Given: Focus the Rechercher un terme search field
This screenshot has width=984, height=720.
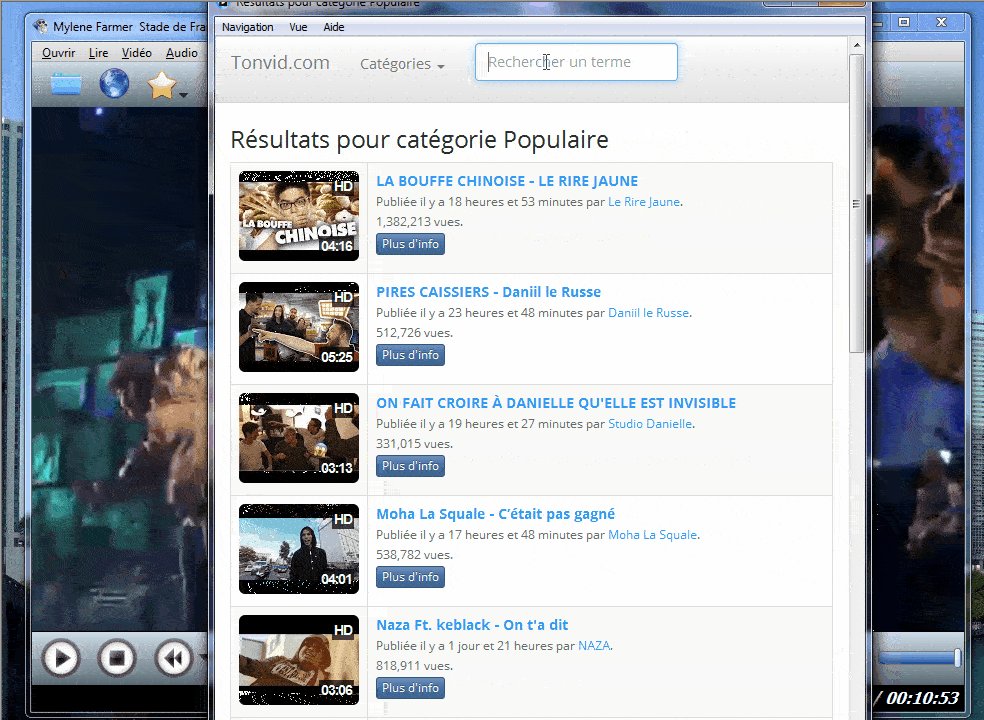Looking at the screenshot, I should pyautogui.click(x=576, y=62).
